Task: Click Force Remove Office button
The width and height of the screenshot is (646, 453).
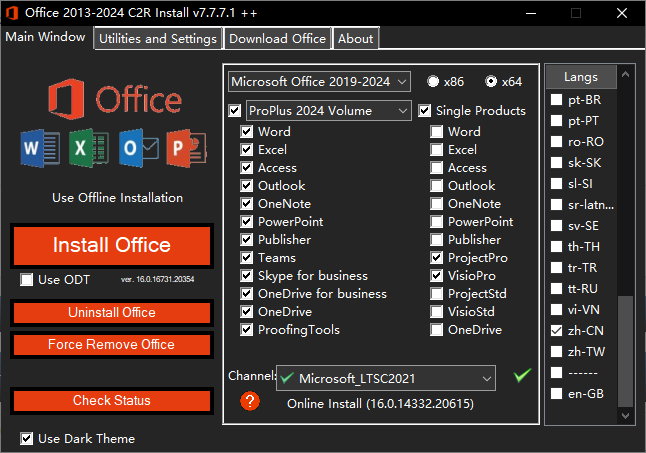Action: click(x=112, y=344)
